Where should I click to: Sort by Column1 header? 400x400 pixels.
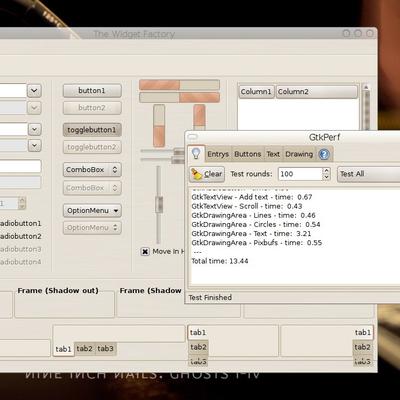pos(256,92)
